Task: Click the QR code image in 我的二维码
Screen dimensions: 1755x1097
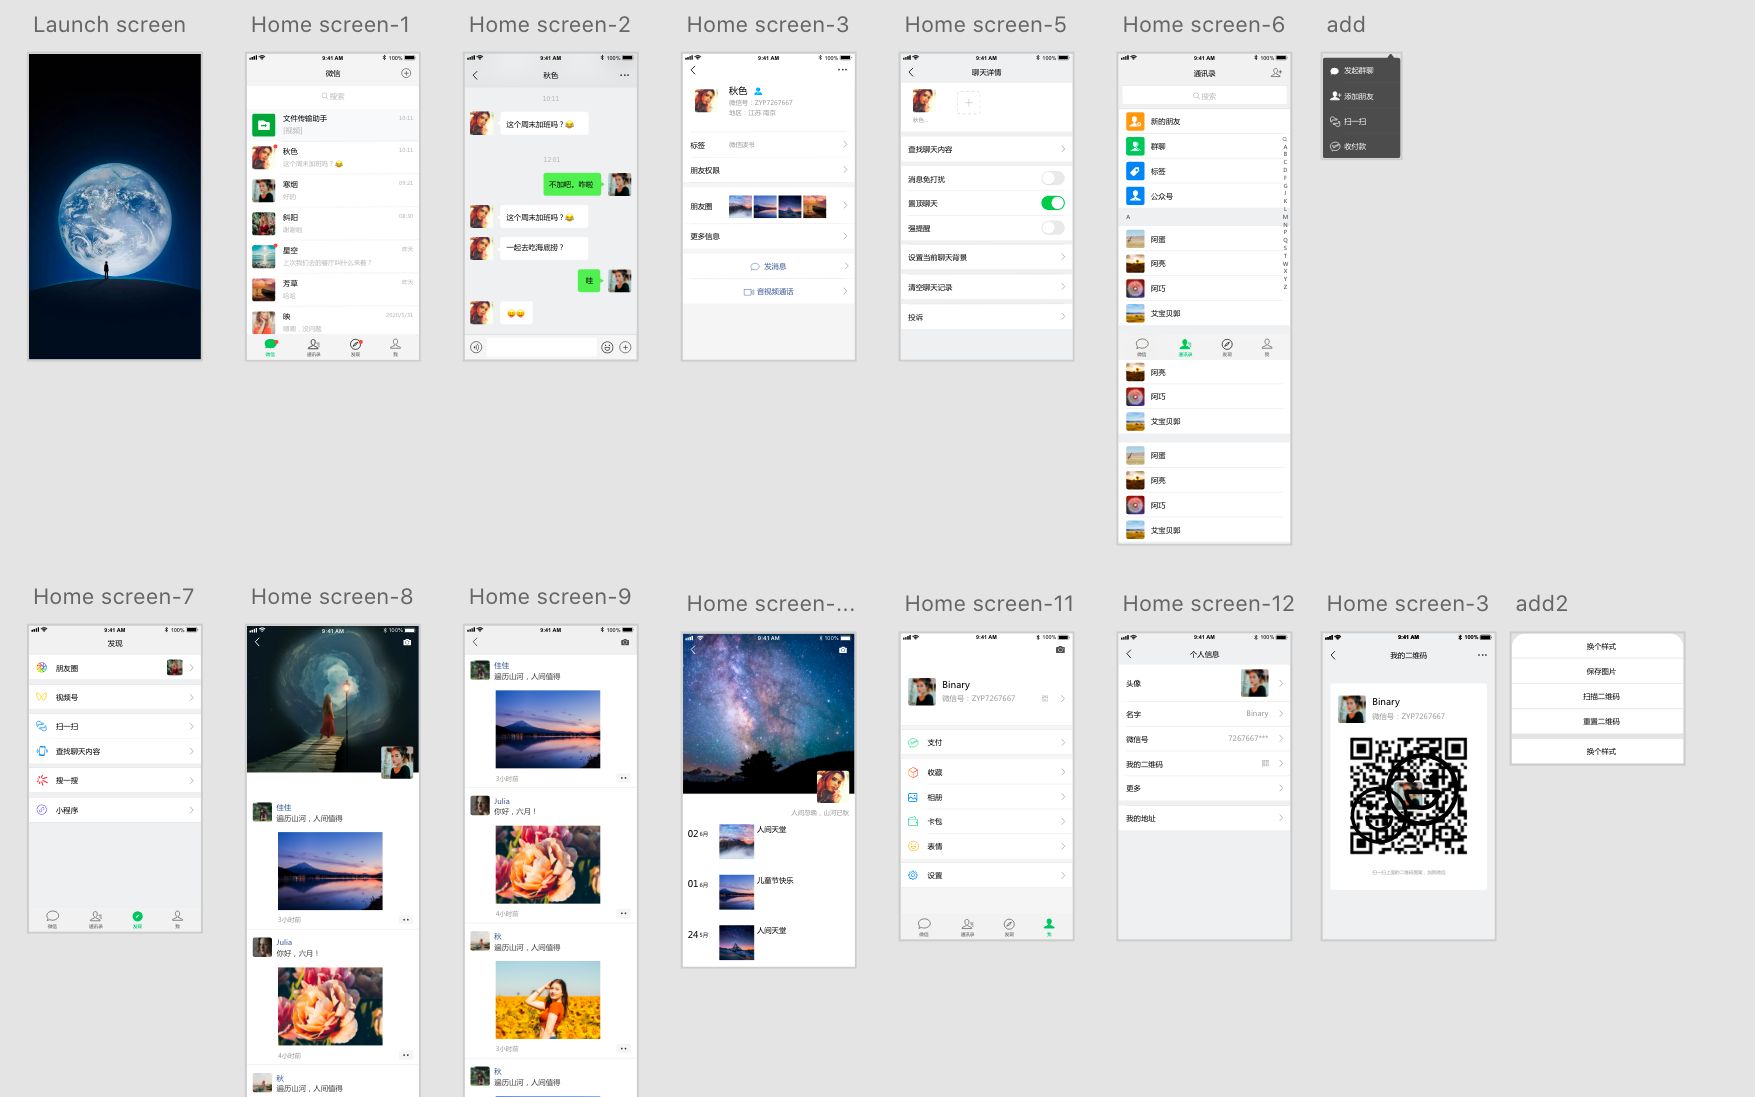Action: coord(1408,796)
